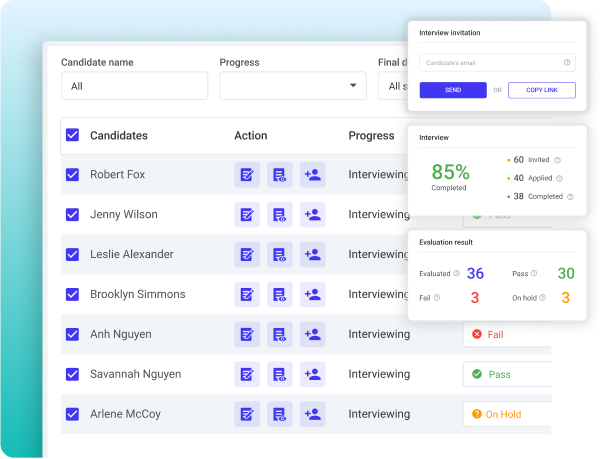This screenshot has width=604, height=459.
Task: Click help icon next to Completed count
Action: 570,197
